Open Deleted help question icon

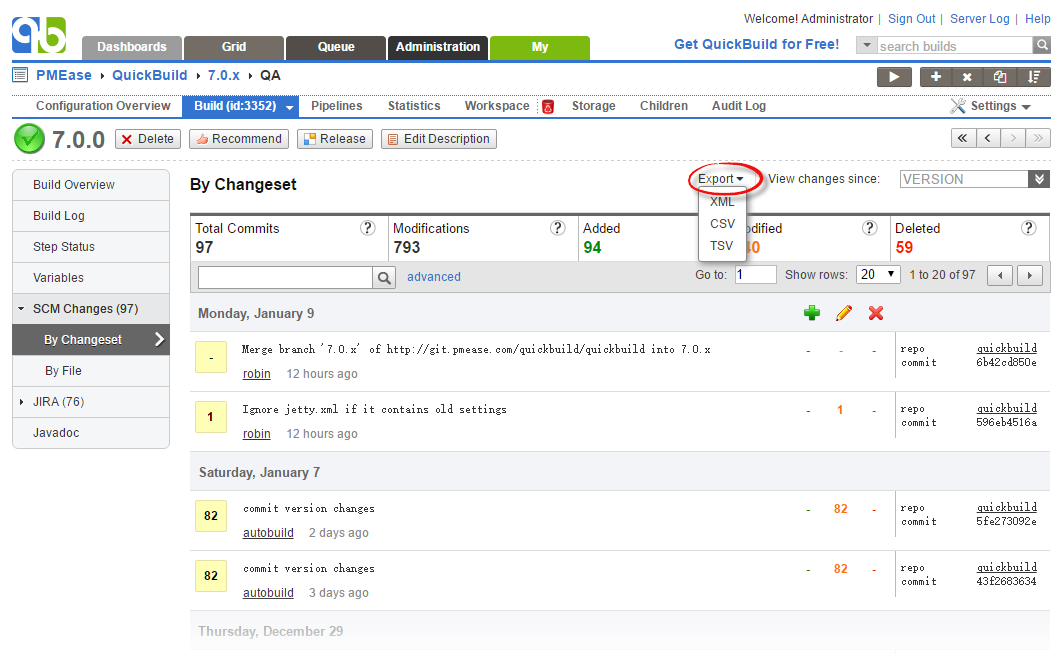click(1028, 228)
